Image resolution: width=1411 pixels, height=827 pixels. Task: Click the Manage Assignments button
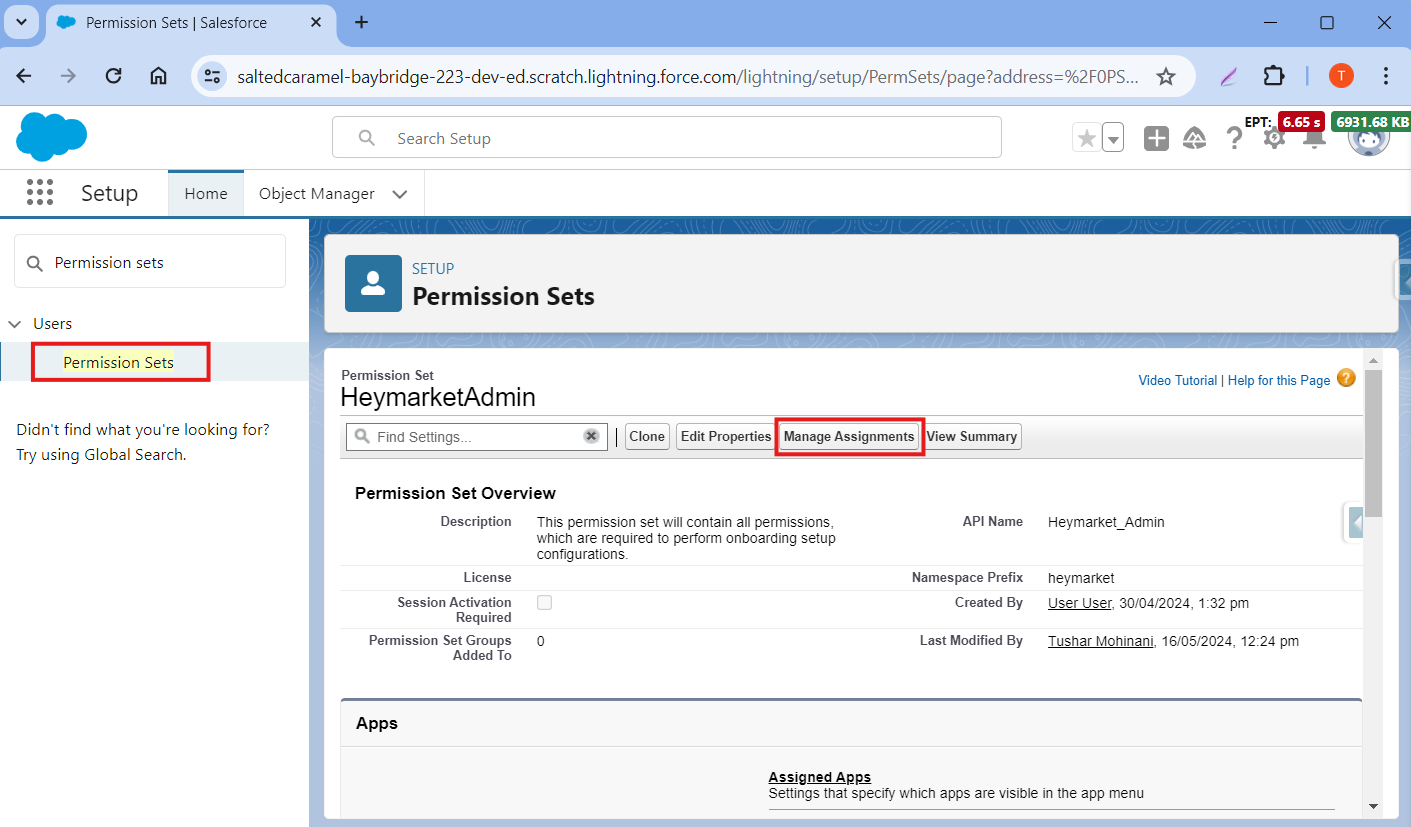(x=849, y=436)
